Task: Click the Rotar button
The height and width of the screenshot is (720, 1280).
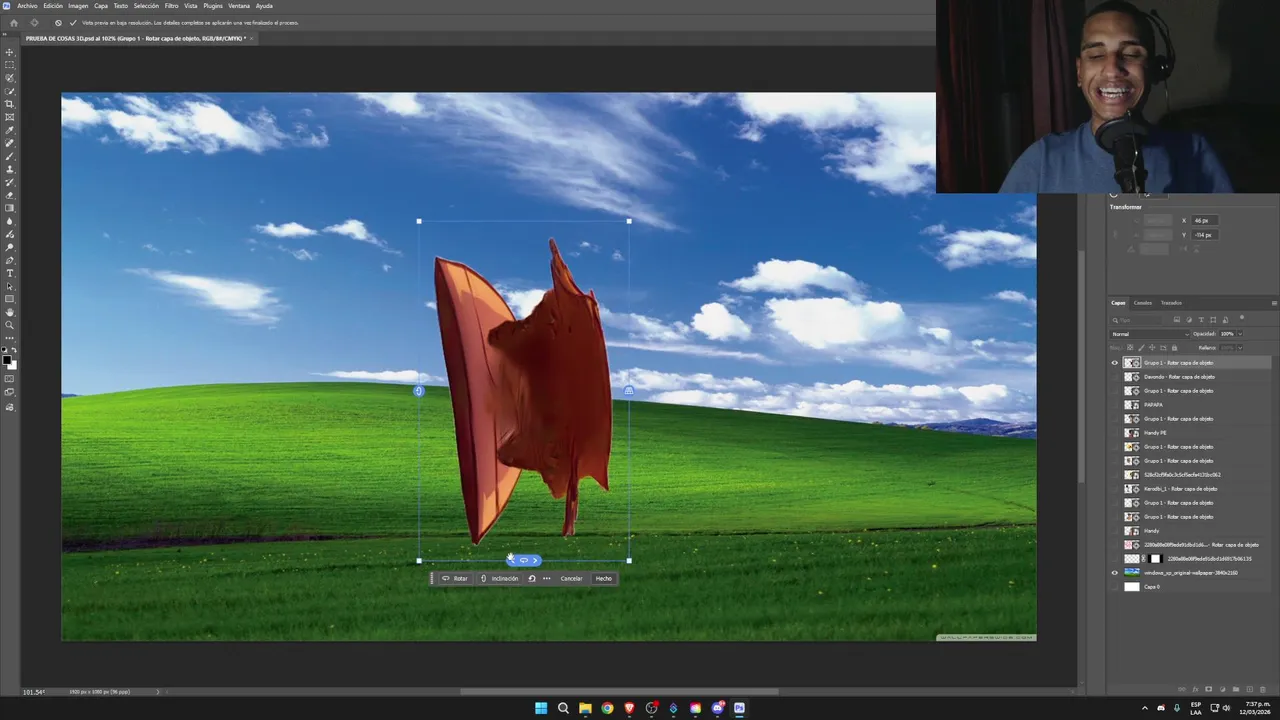Action: tap(455, 578)
